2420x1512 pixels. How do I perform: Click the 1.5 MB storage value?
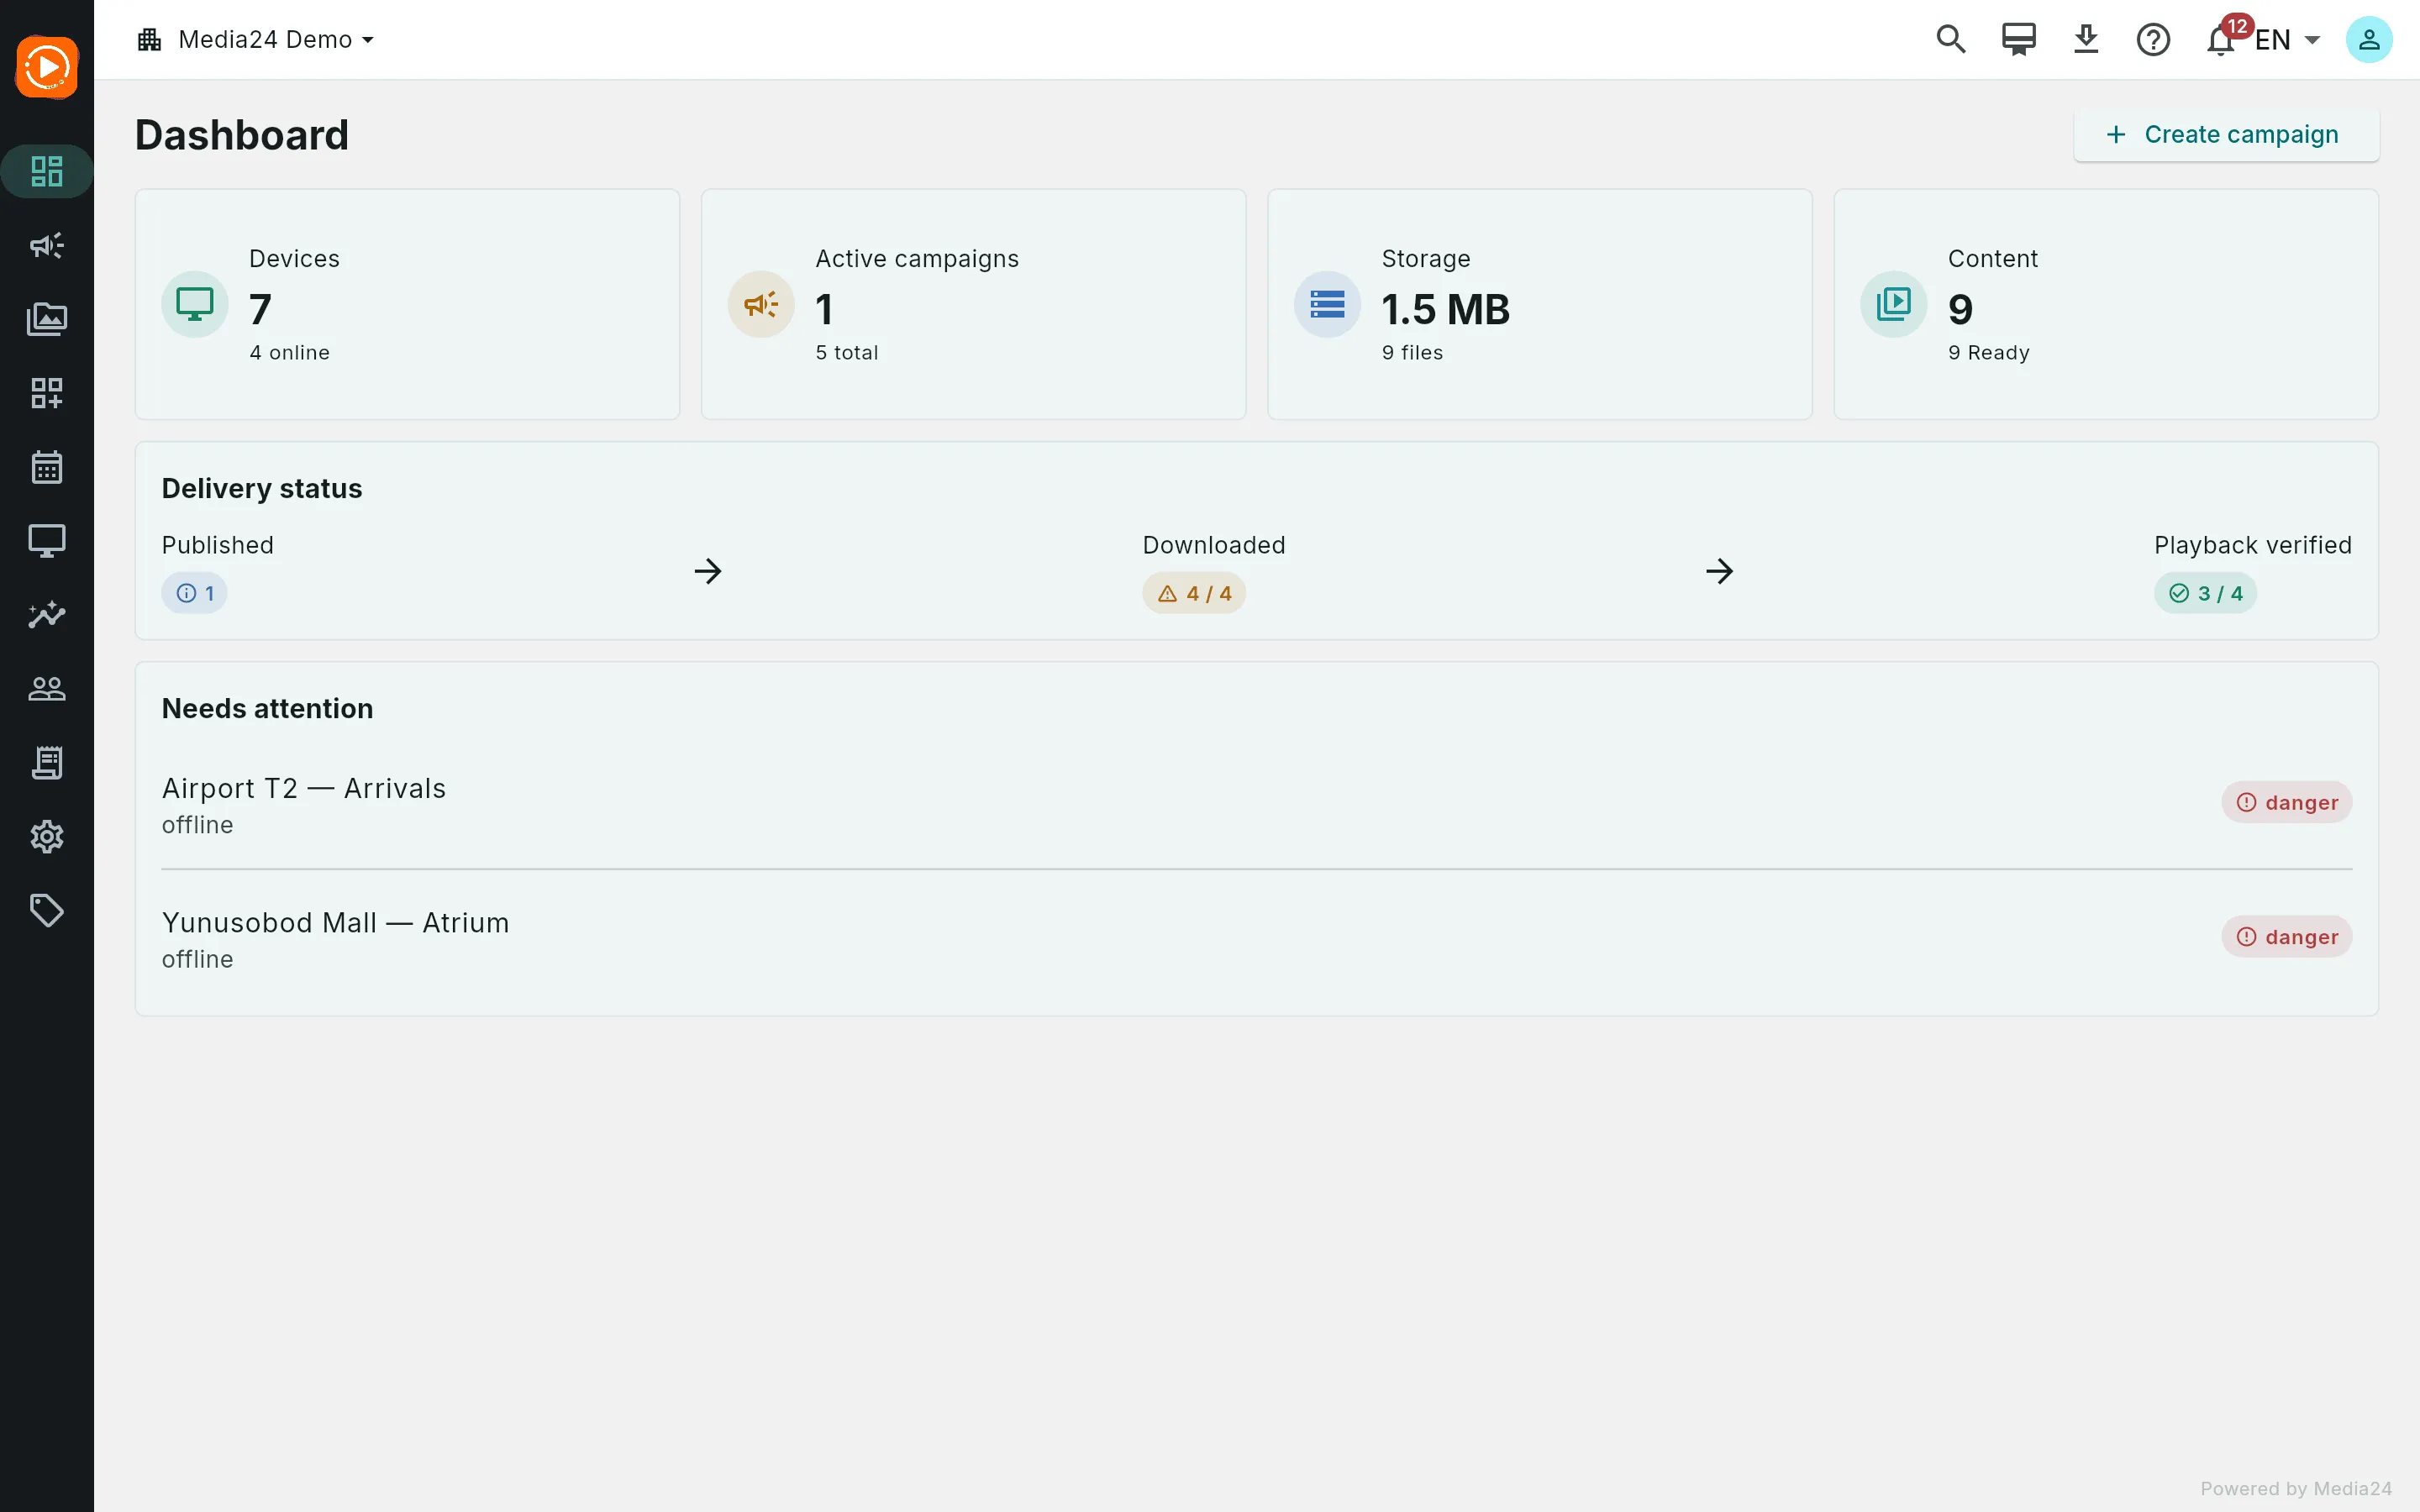(1445, 309)
